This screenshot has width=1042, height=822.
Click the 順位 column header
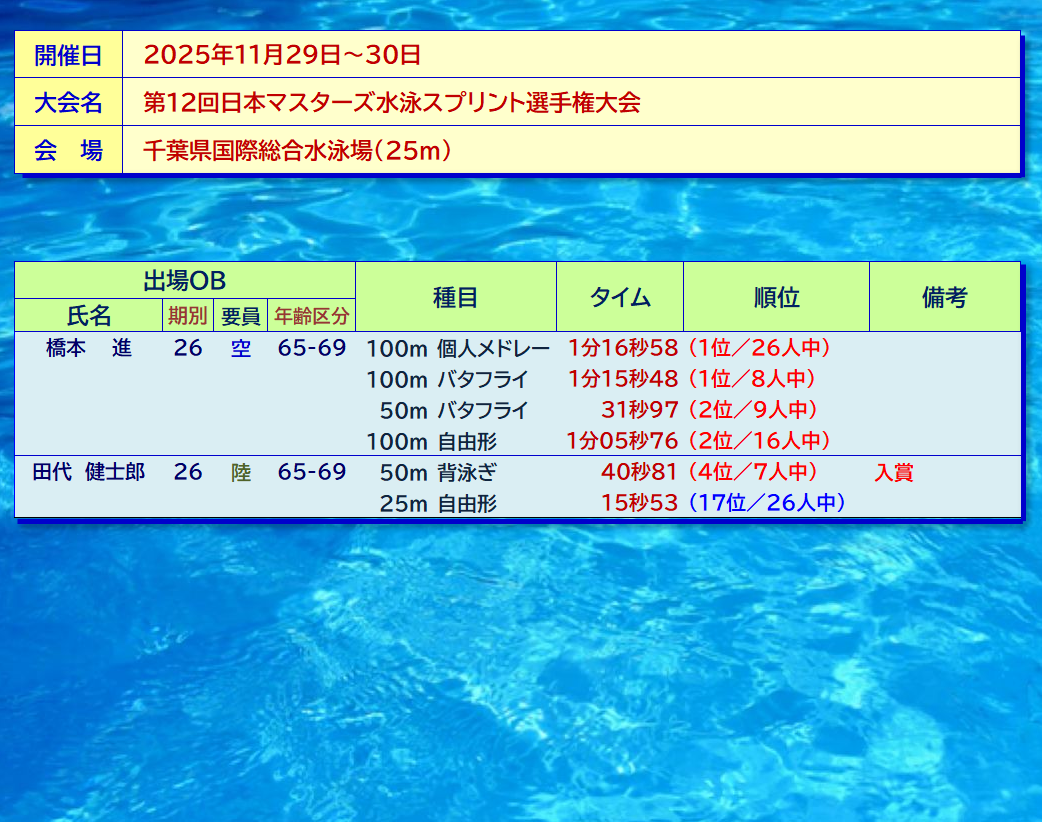(x=776, y=297)
